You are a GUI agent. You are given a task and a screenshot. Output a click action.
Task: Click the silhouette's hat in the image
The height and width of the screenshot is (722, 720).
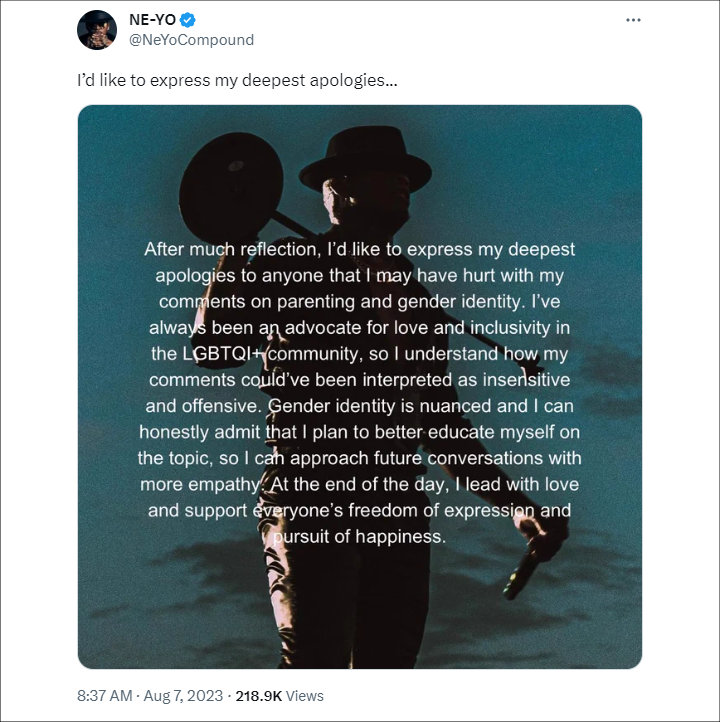366,159
